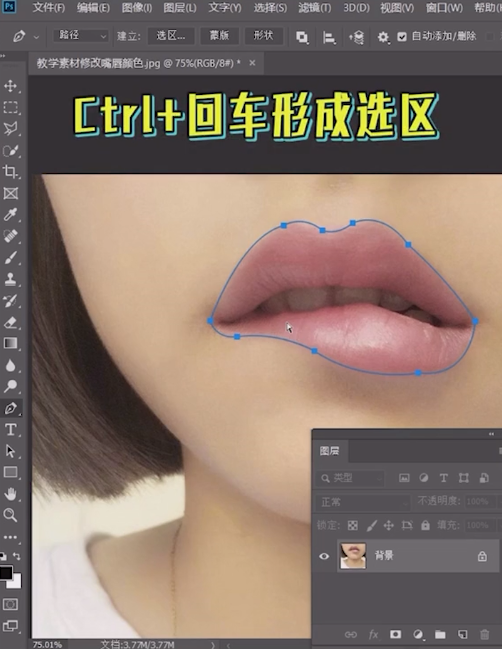This screenshot has width=502, height=649.
Task: Click the 形状 button
Action: [x=264, y=36]
